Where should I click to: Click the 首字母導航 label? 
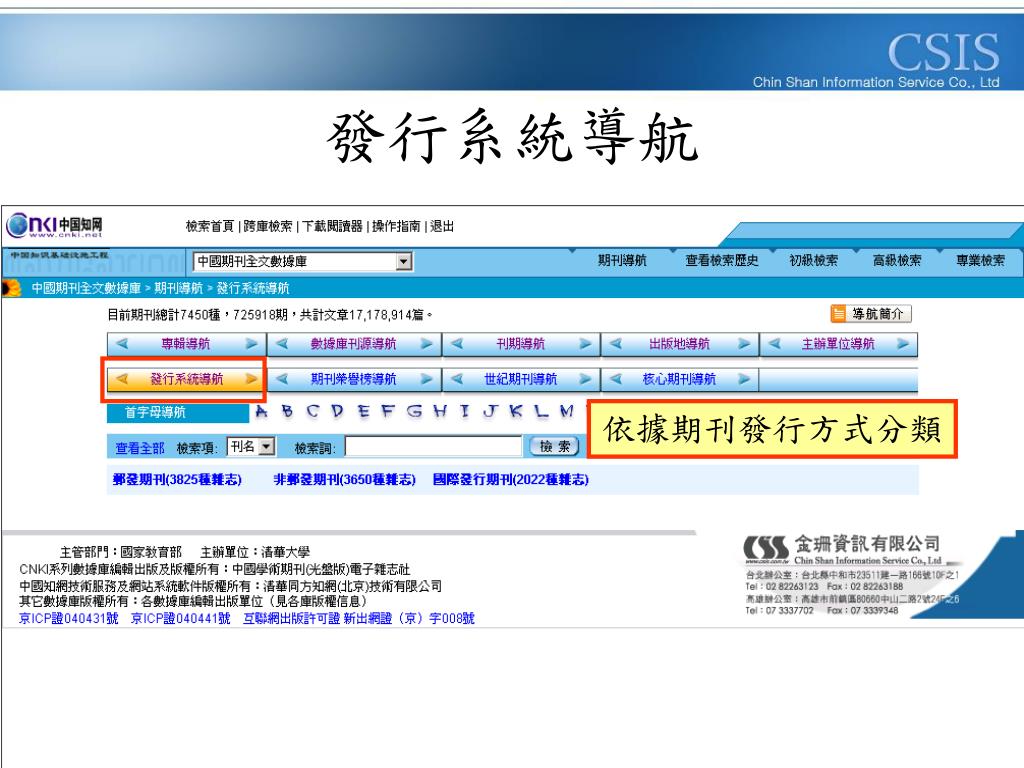[x=155, y=412]
